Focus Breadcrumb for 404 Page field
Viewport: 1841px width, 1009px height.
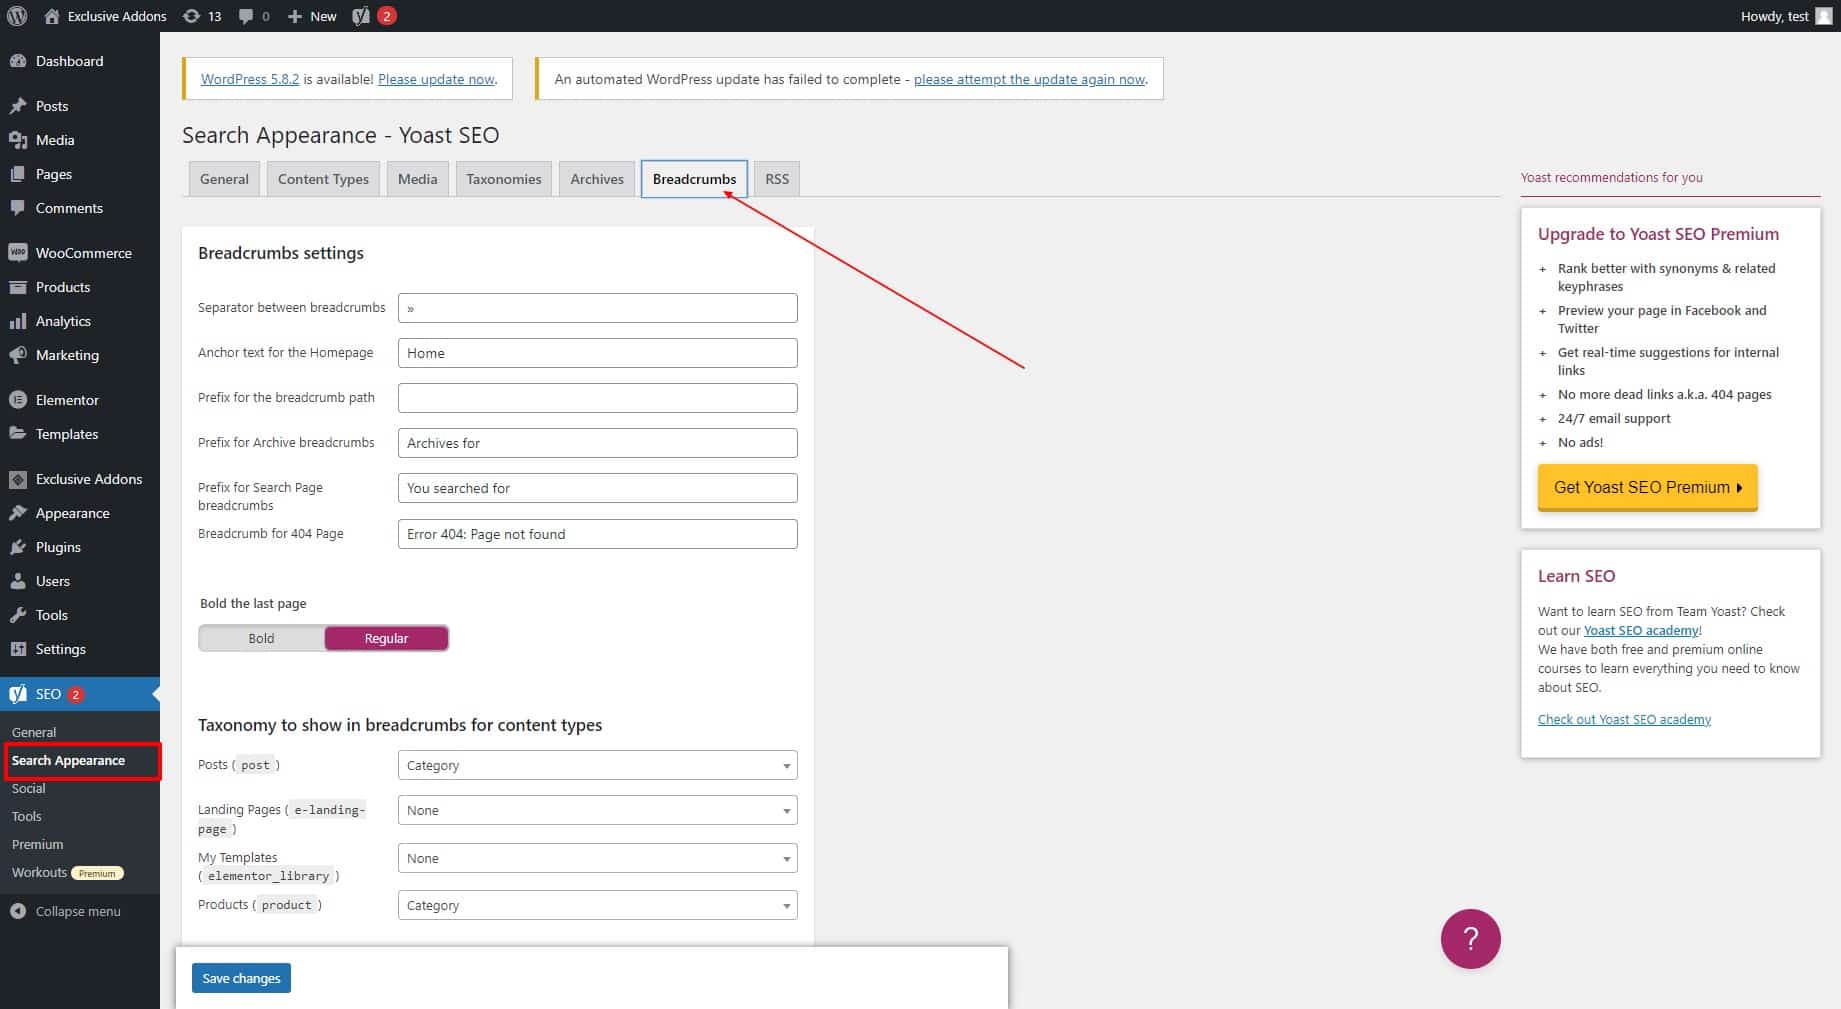597,534
